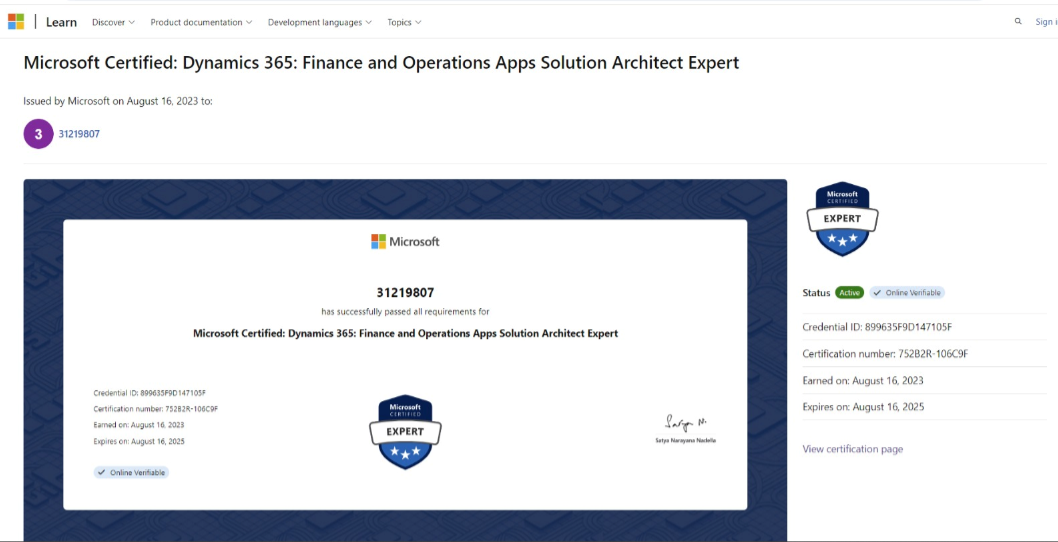
Task: Click the Sign in link
Action: [x=1047, y=22]
